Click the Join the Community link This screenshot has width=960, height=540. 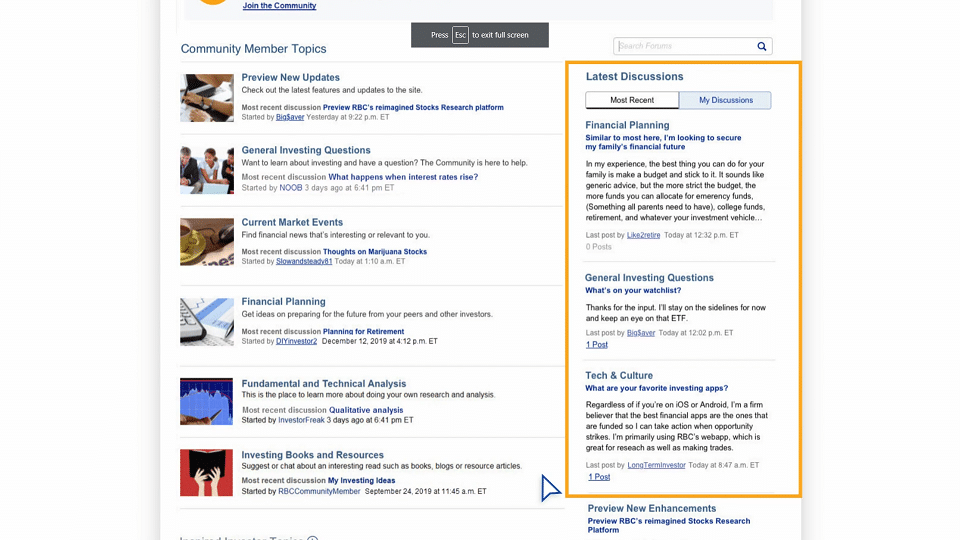click(279, 6)
